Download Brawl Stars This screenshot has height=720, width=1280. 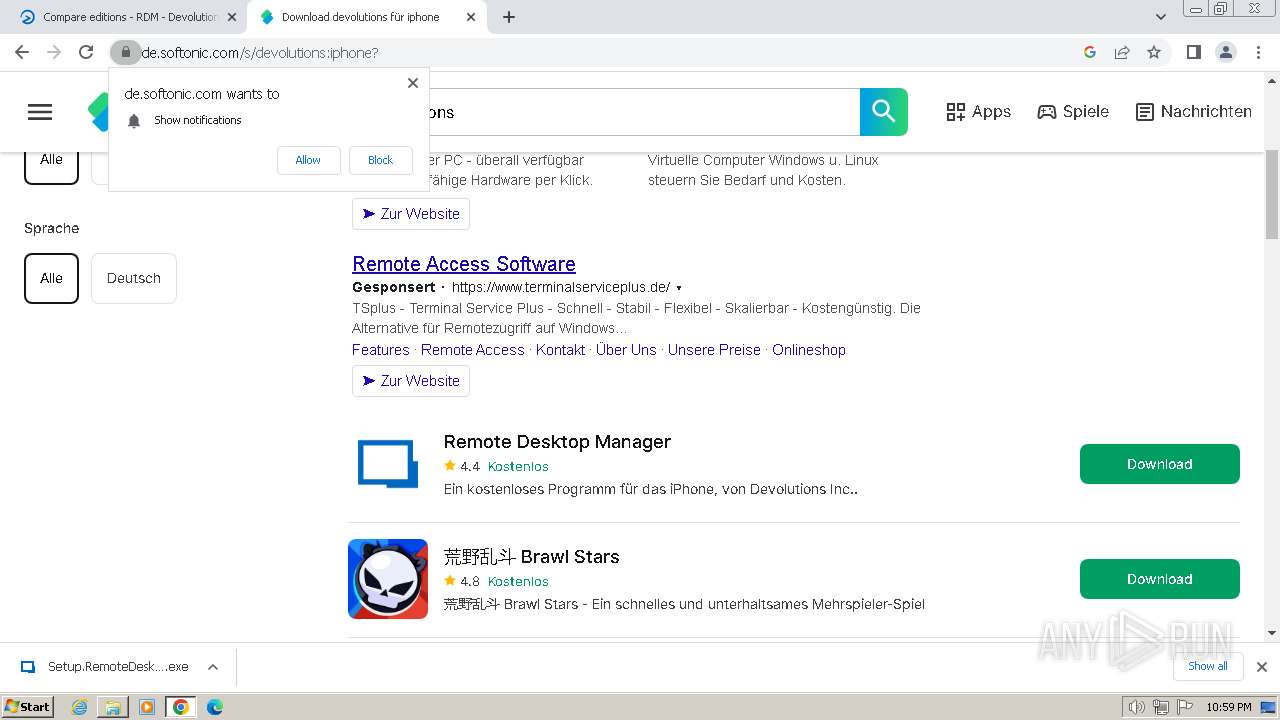pos(1159,579)
